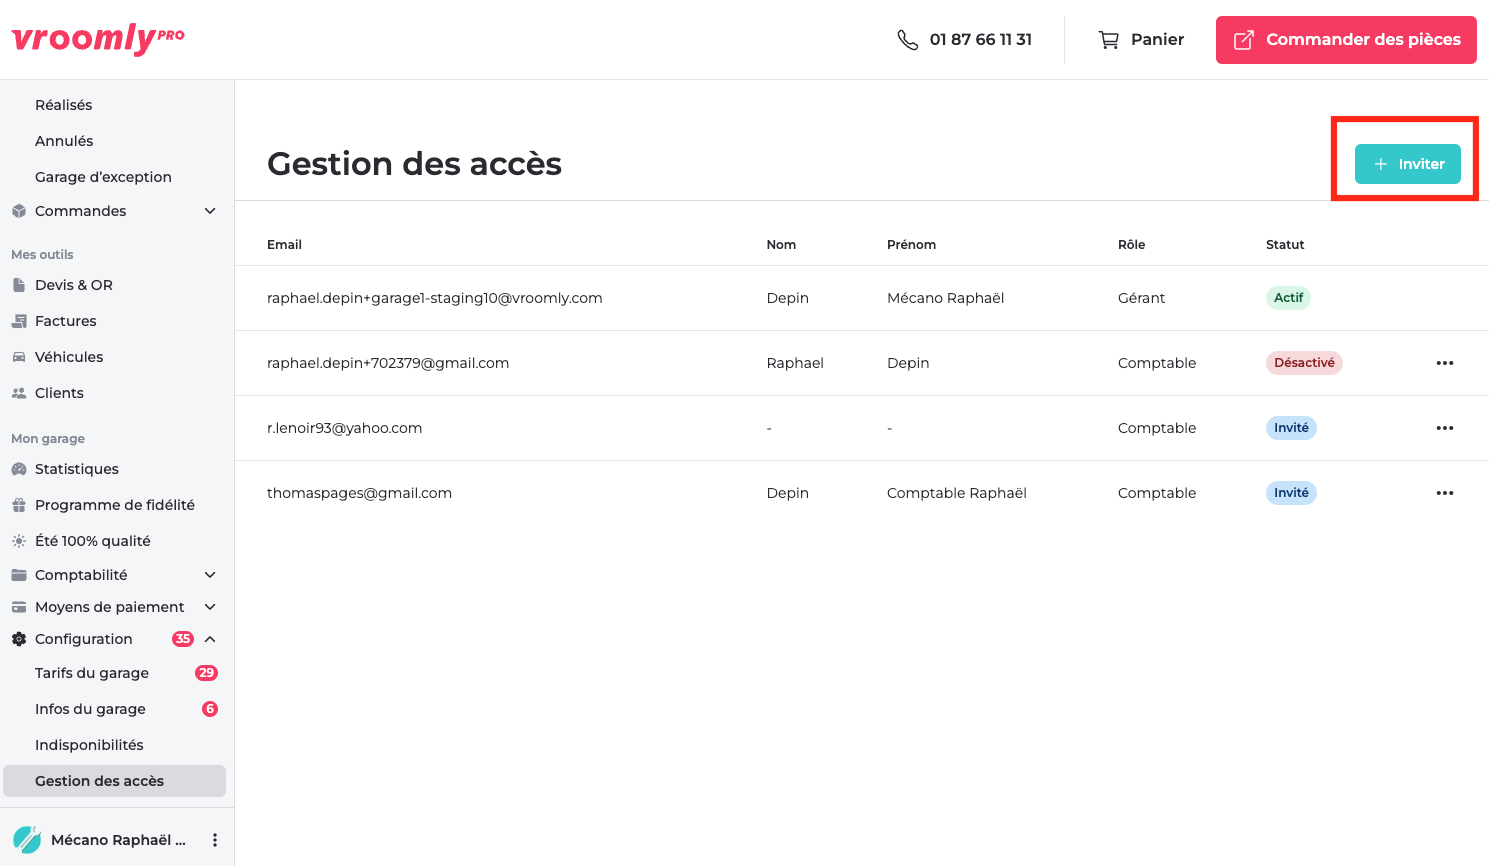Click the Clients people icon
Screen dimensions: 1489x866
tap(19, 393)
